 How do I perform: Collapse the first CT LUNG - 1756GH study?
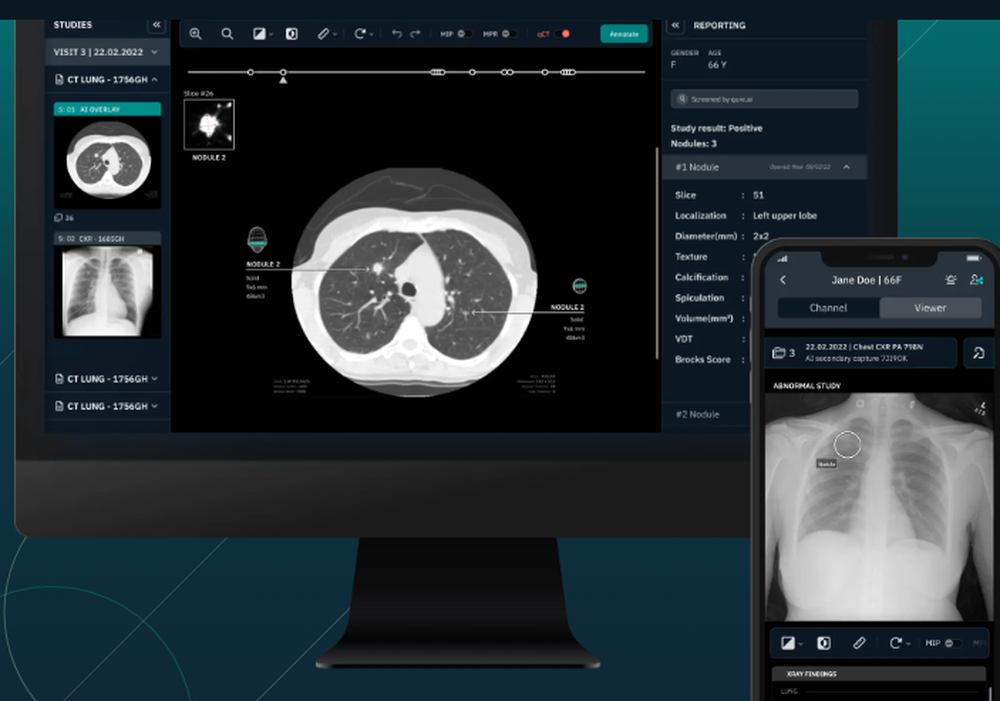tap(154, 80)
